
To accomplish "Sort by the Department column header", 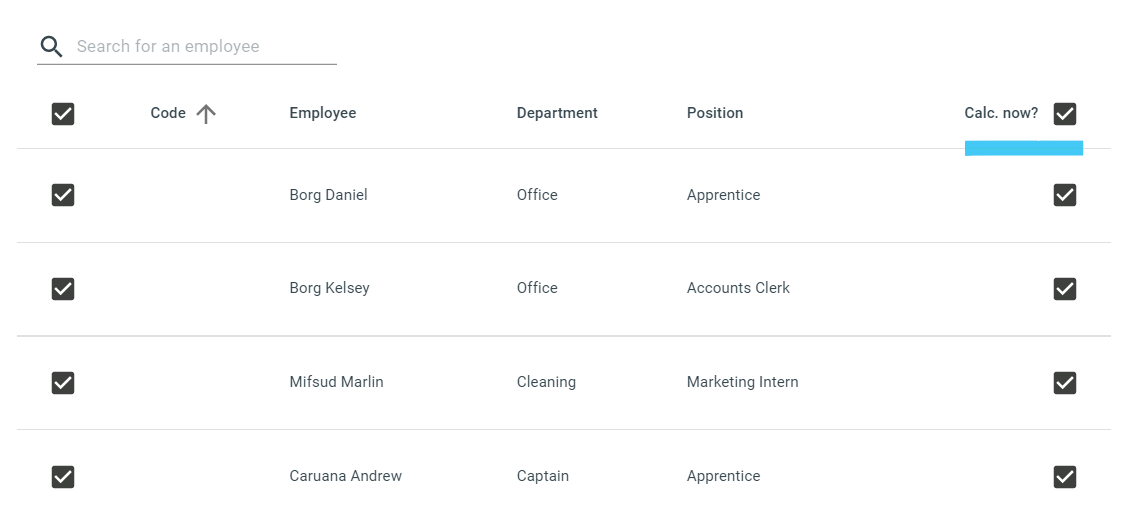I will click(x=557, y=113).
